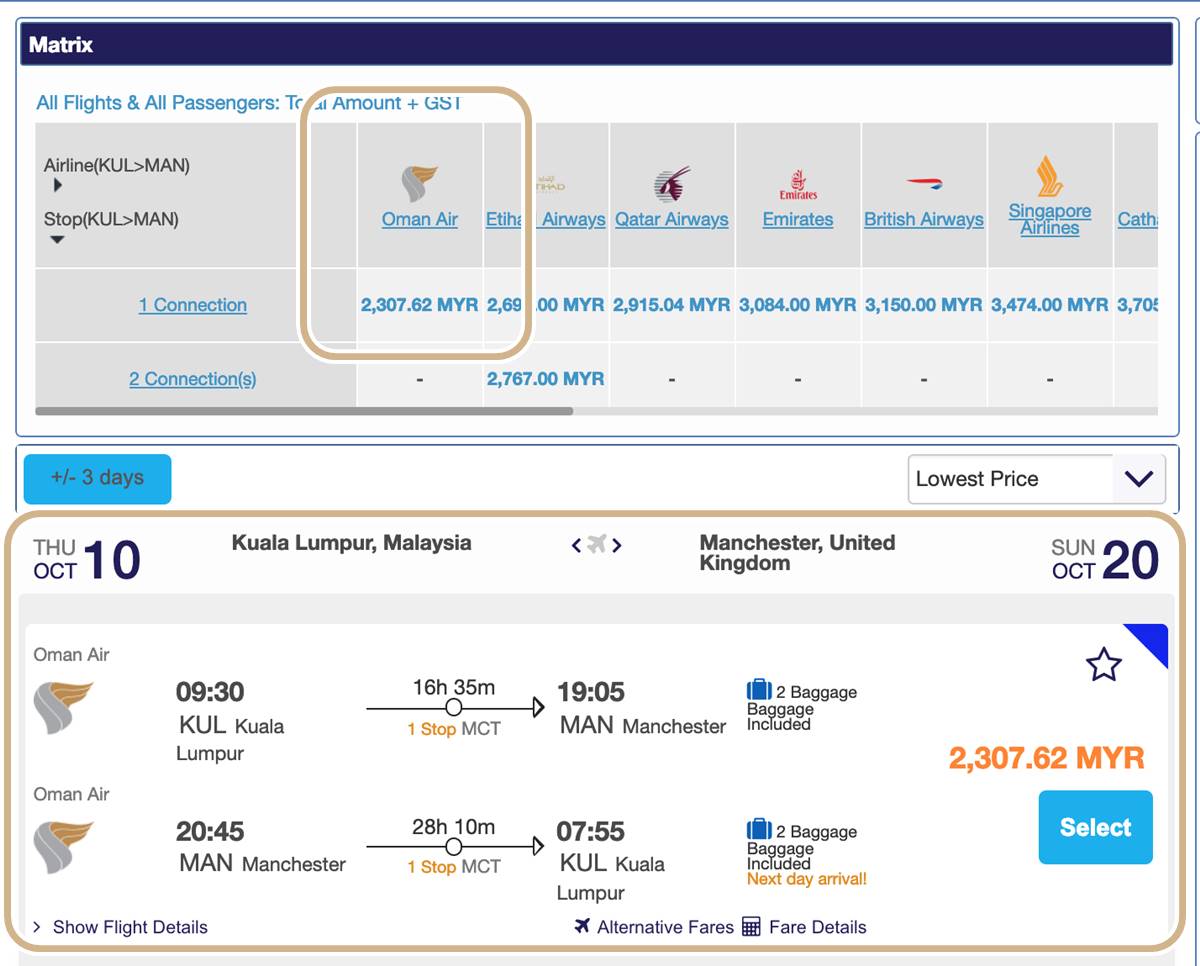The width and height of the screenshot is (1200, 966).
Task: Click the calculator icon beside Fare Details
Action: tap(752, 926)
